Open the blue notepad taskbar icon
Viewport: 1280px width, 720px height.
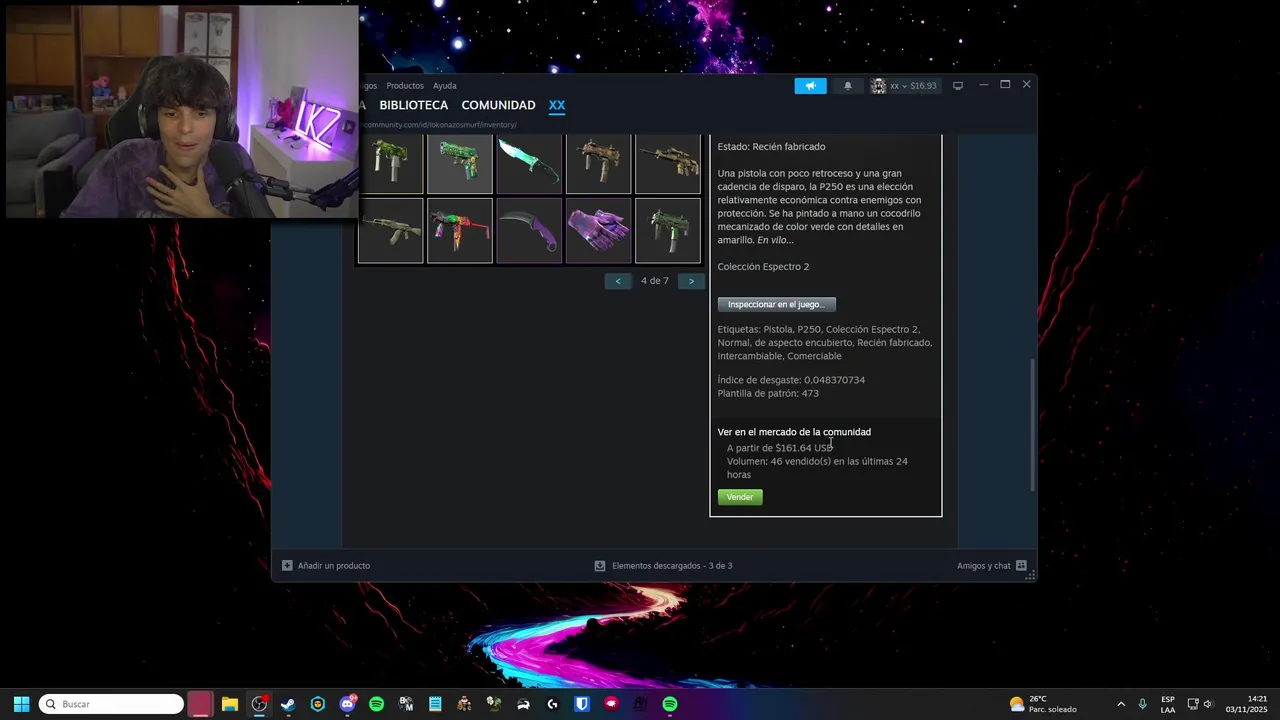(435, 704)
